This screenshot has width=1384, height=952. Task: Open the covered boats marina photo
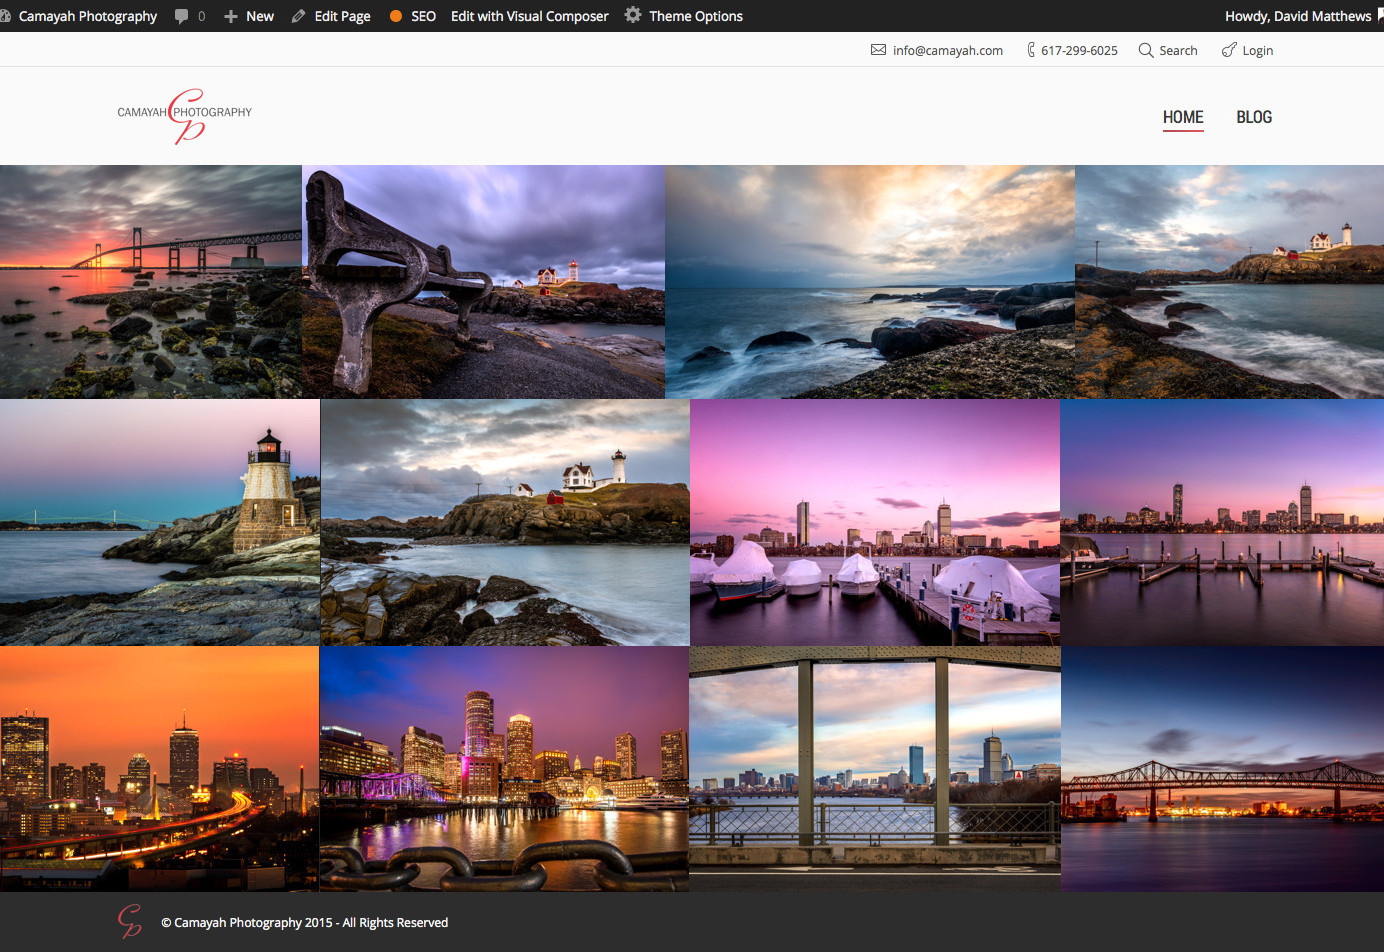pos(874,522)
